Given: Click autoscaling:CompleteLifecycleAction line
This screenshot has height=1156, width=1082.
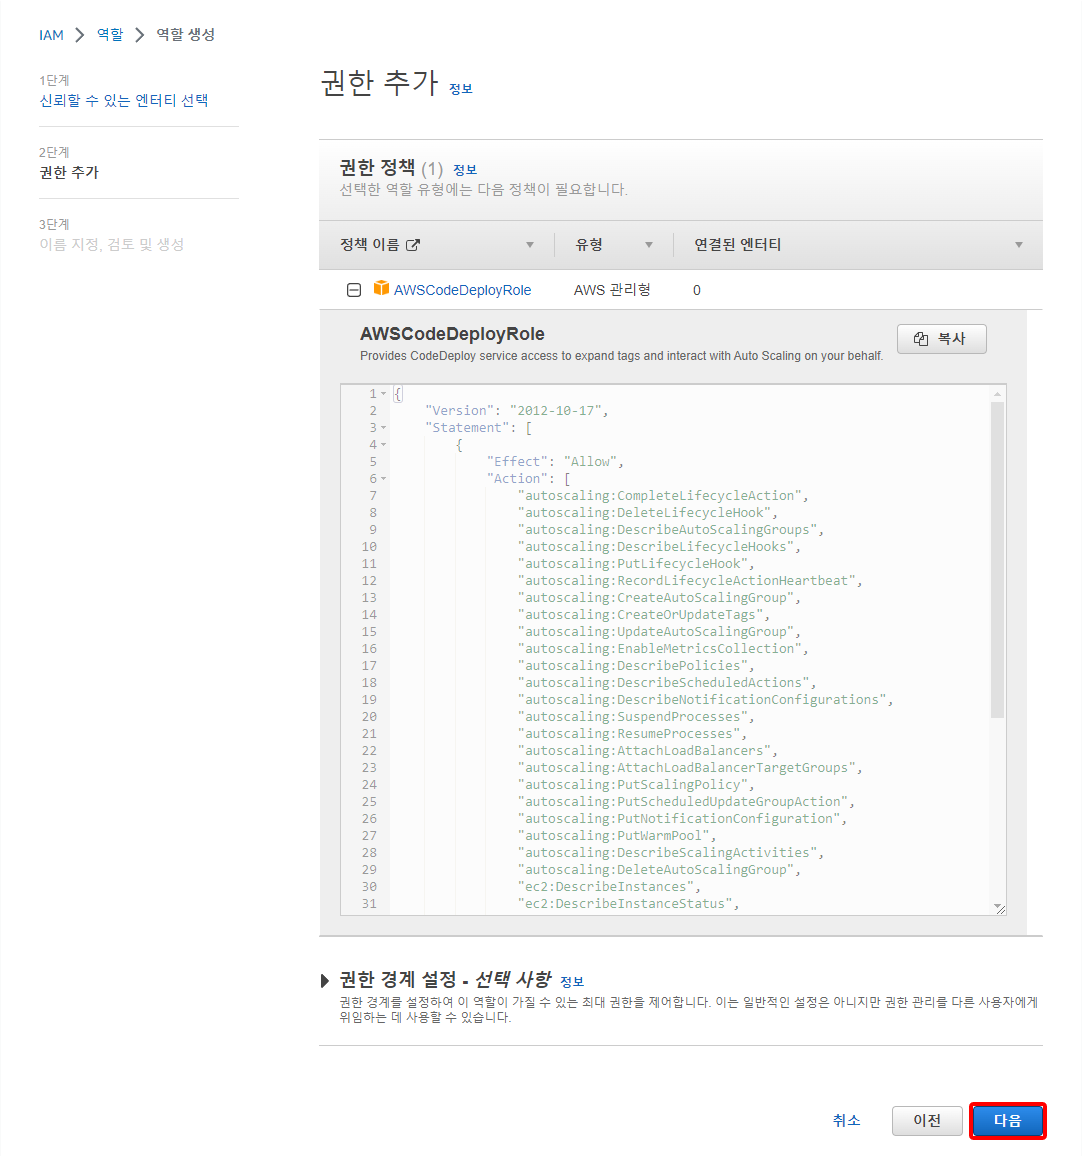Looking at the screenshot, I should point(663,495).
